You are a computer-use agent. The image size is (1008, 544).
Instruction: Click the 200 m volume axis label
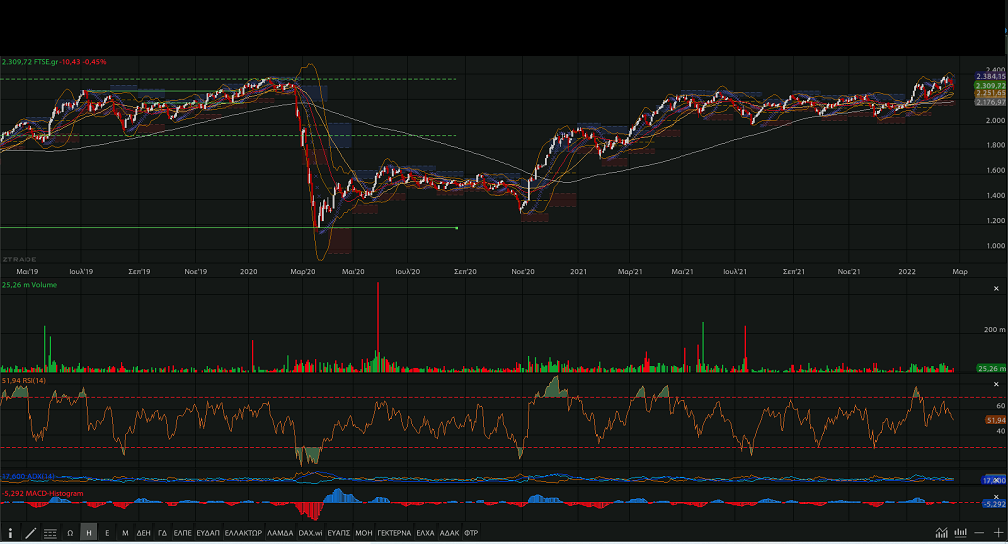click(x=995, y=329)
